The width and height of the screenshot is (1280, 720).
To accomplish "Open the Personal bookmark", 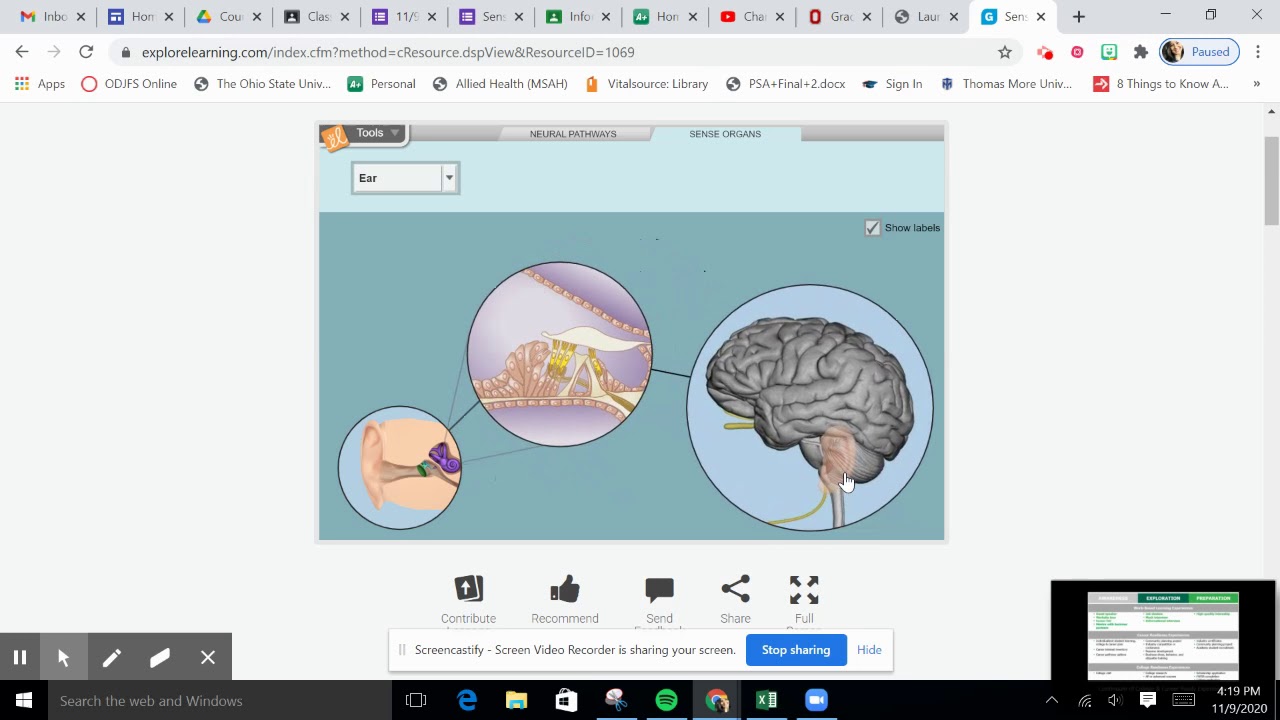I will click(381, 84).
